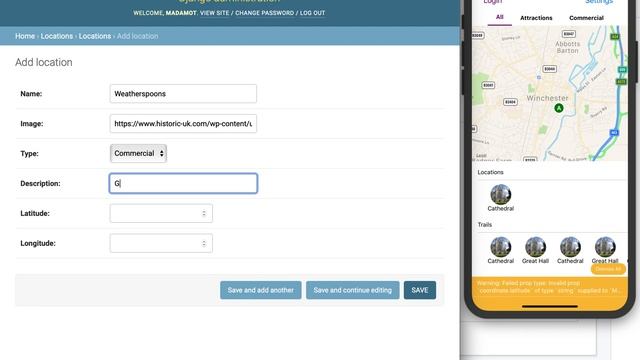Open the CHANGE PASSWORD link
This screenshot has width=640, height=360.
tap(264, 13)
